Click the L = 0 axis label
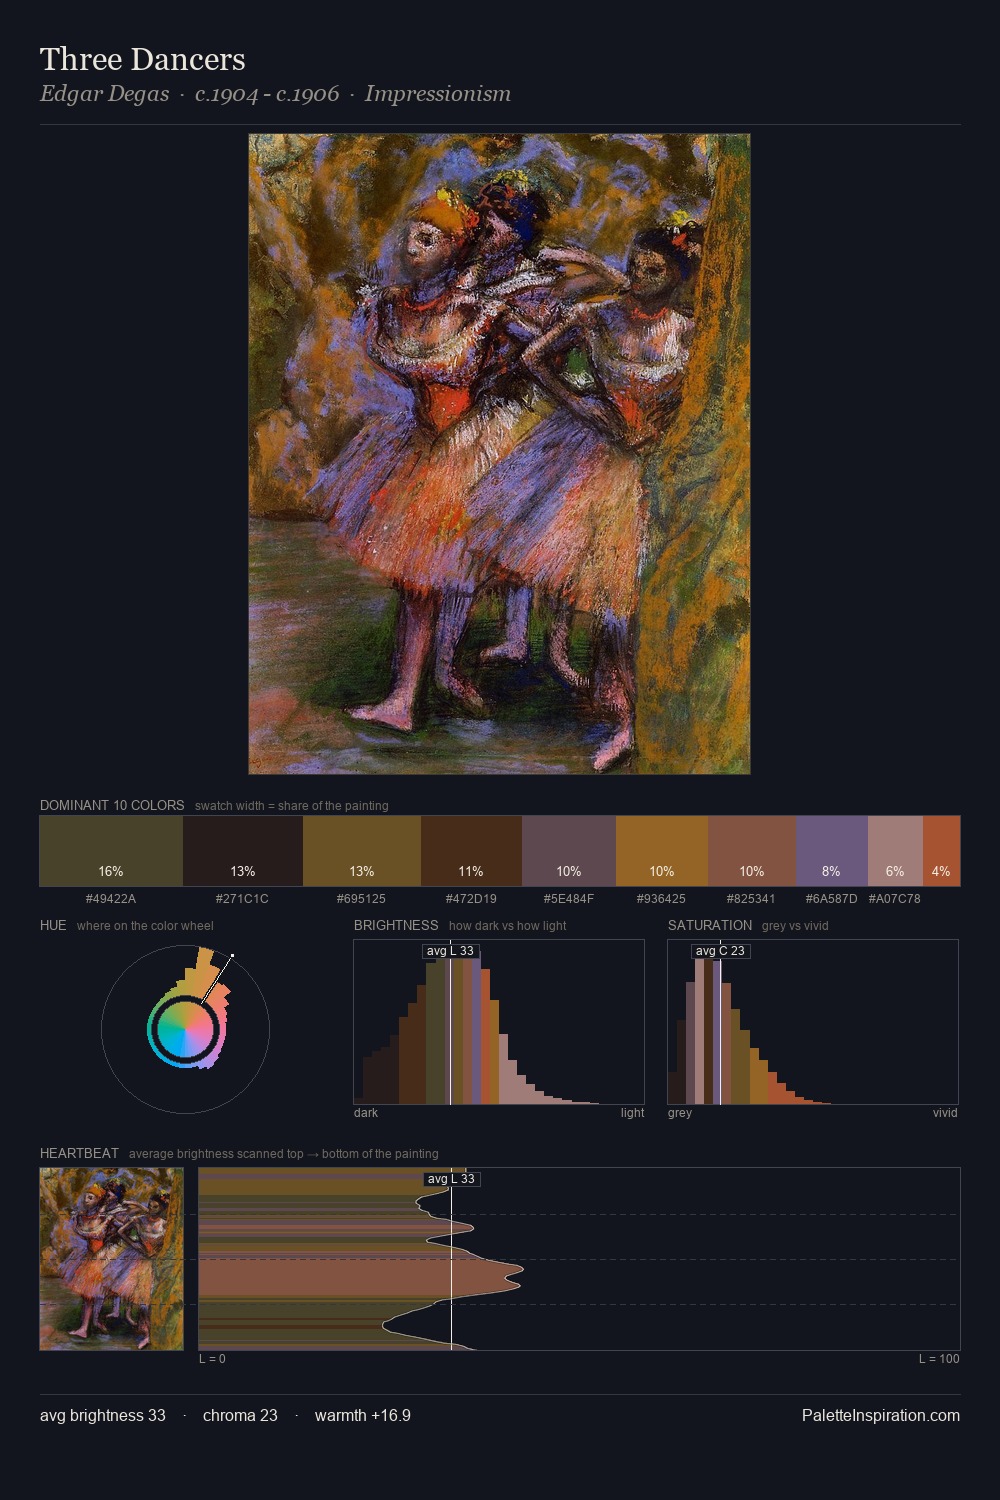 (x=212, y=1359)
